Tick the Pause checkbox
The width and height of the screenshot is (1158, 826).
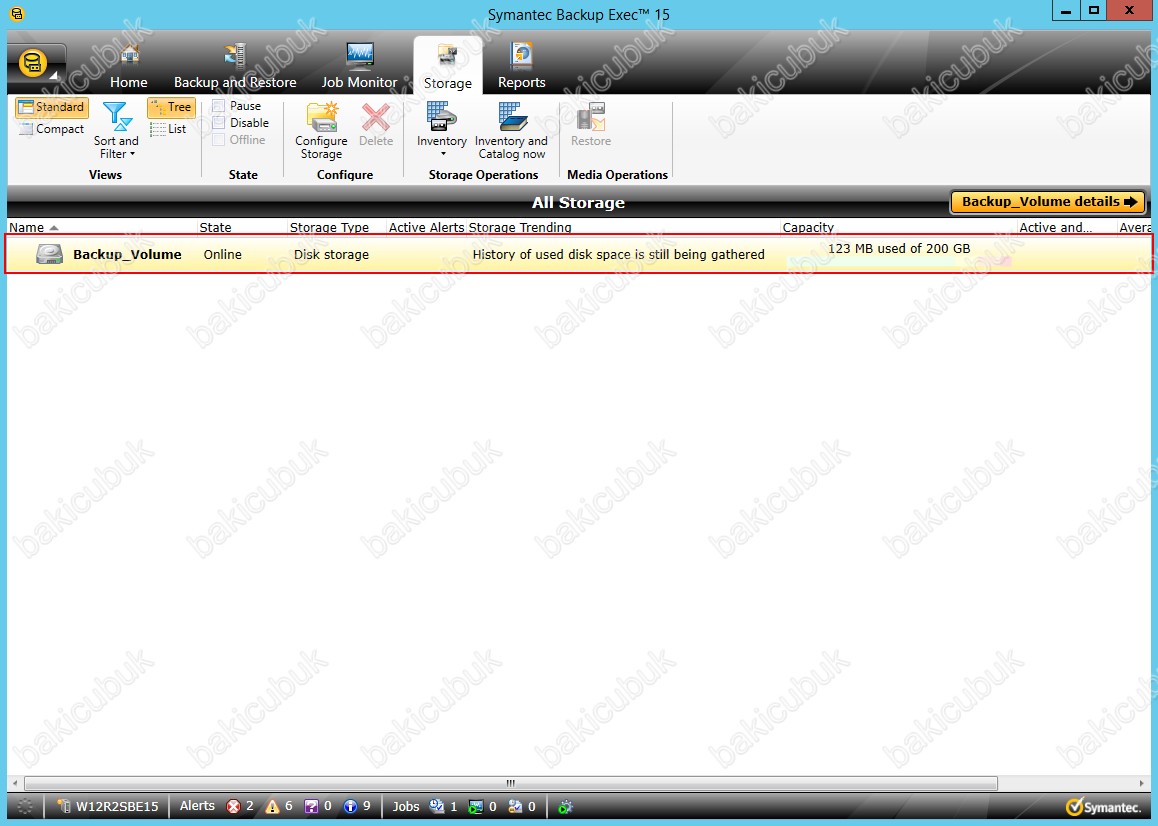click(219, 106)
